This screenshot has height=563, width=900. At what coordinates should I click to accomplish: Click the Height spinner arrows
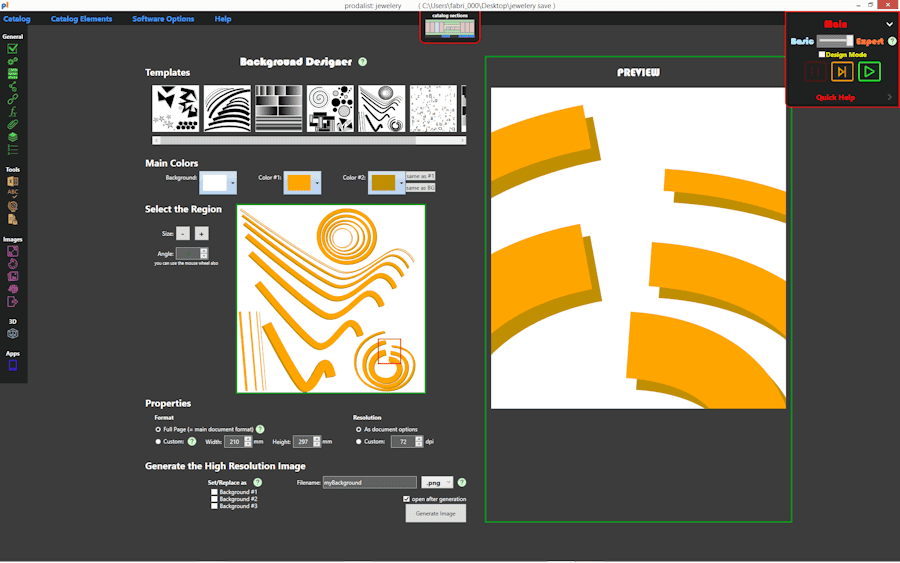coord(317,441)
